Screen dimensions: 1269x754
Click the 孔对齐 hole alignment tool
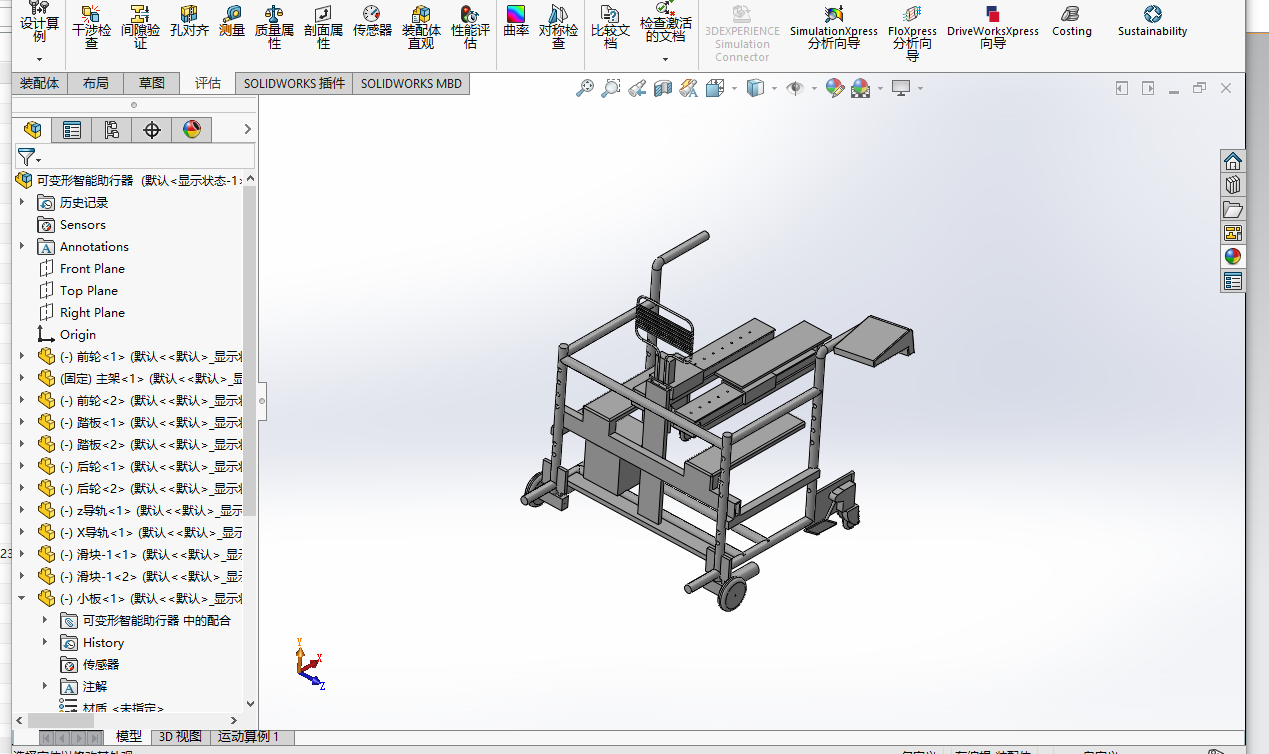click(x=189, y=22)
